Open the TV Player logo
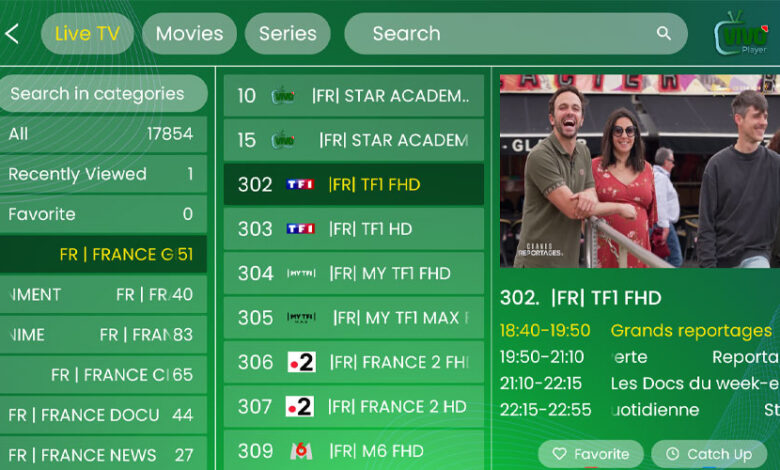Image resolution: width=780 pixels, height=470 pixels. point(741,33)
